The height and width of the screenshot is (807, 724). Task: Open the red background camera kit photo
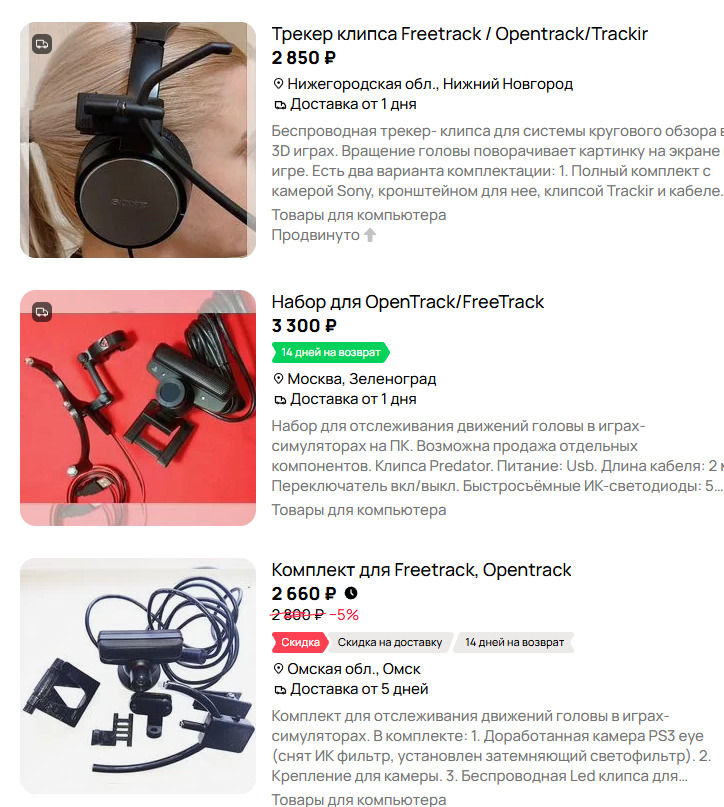click(138, 408)
